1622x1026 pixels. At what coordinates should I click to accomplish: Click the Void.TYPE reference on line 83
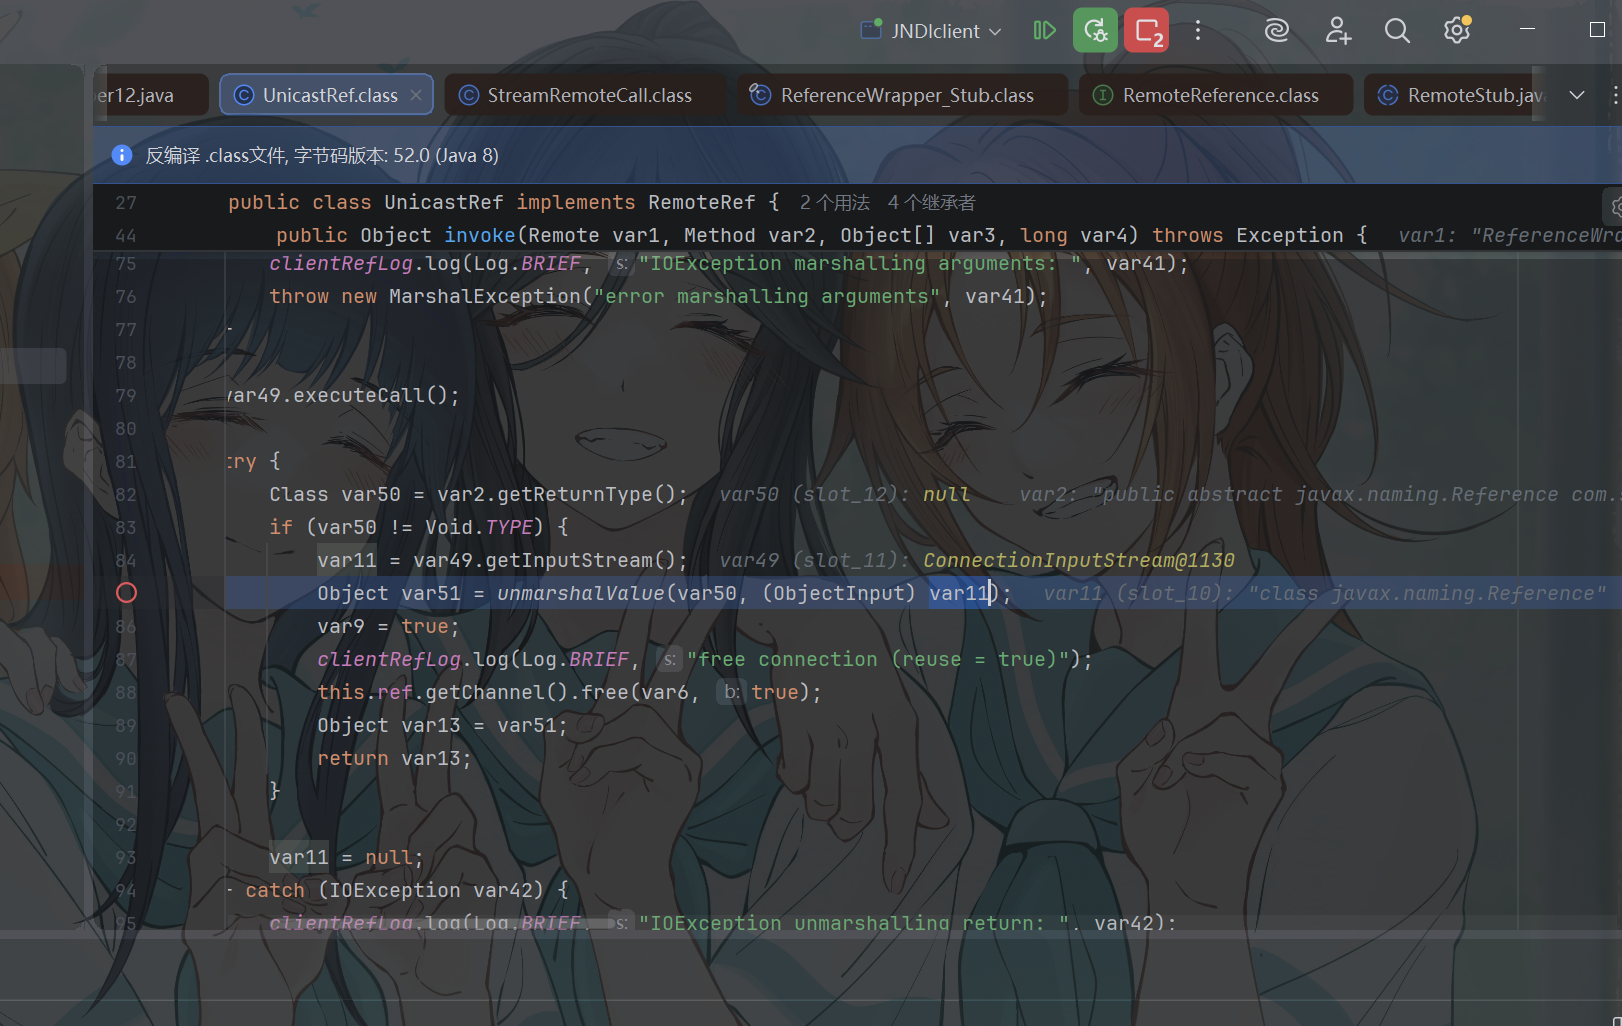tap(479, 527)
